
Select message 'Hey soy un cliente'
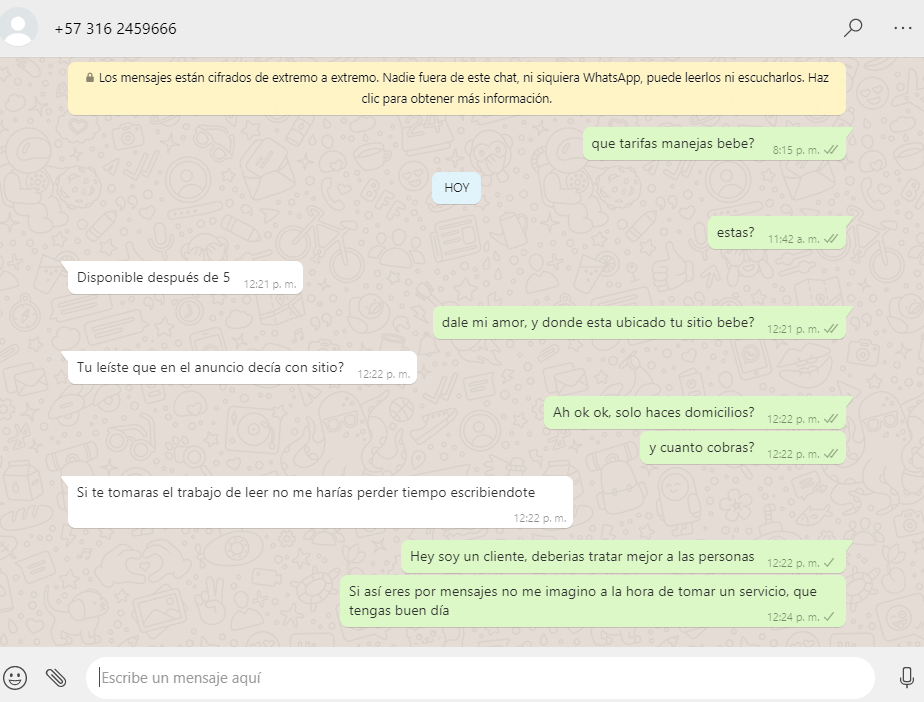point(623,556)
